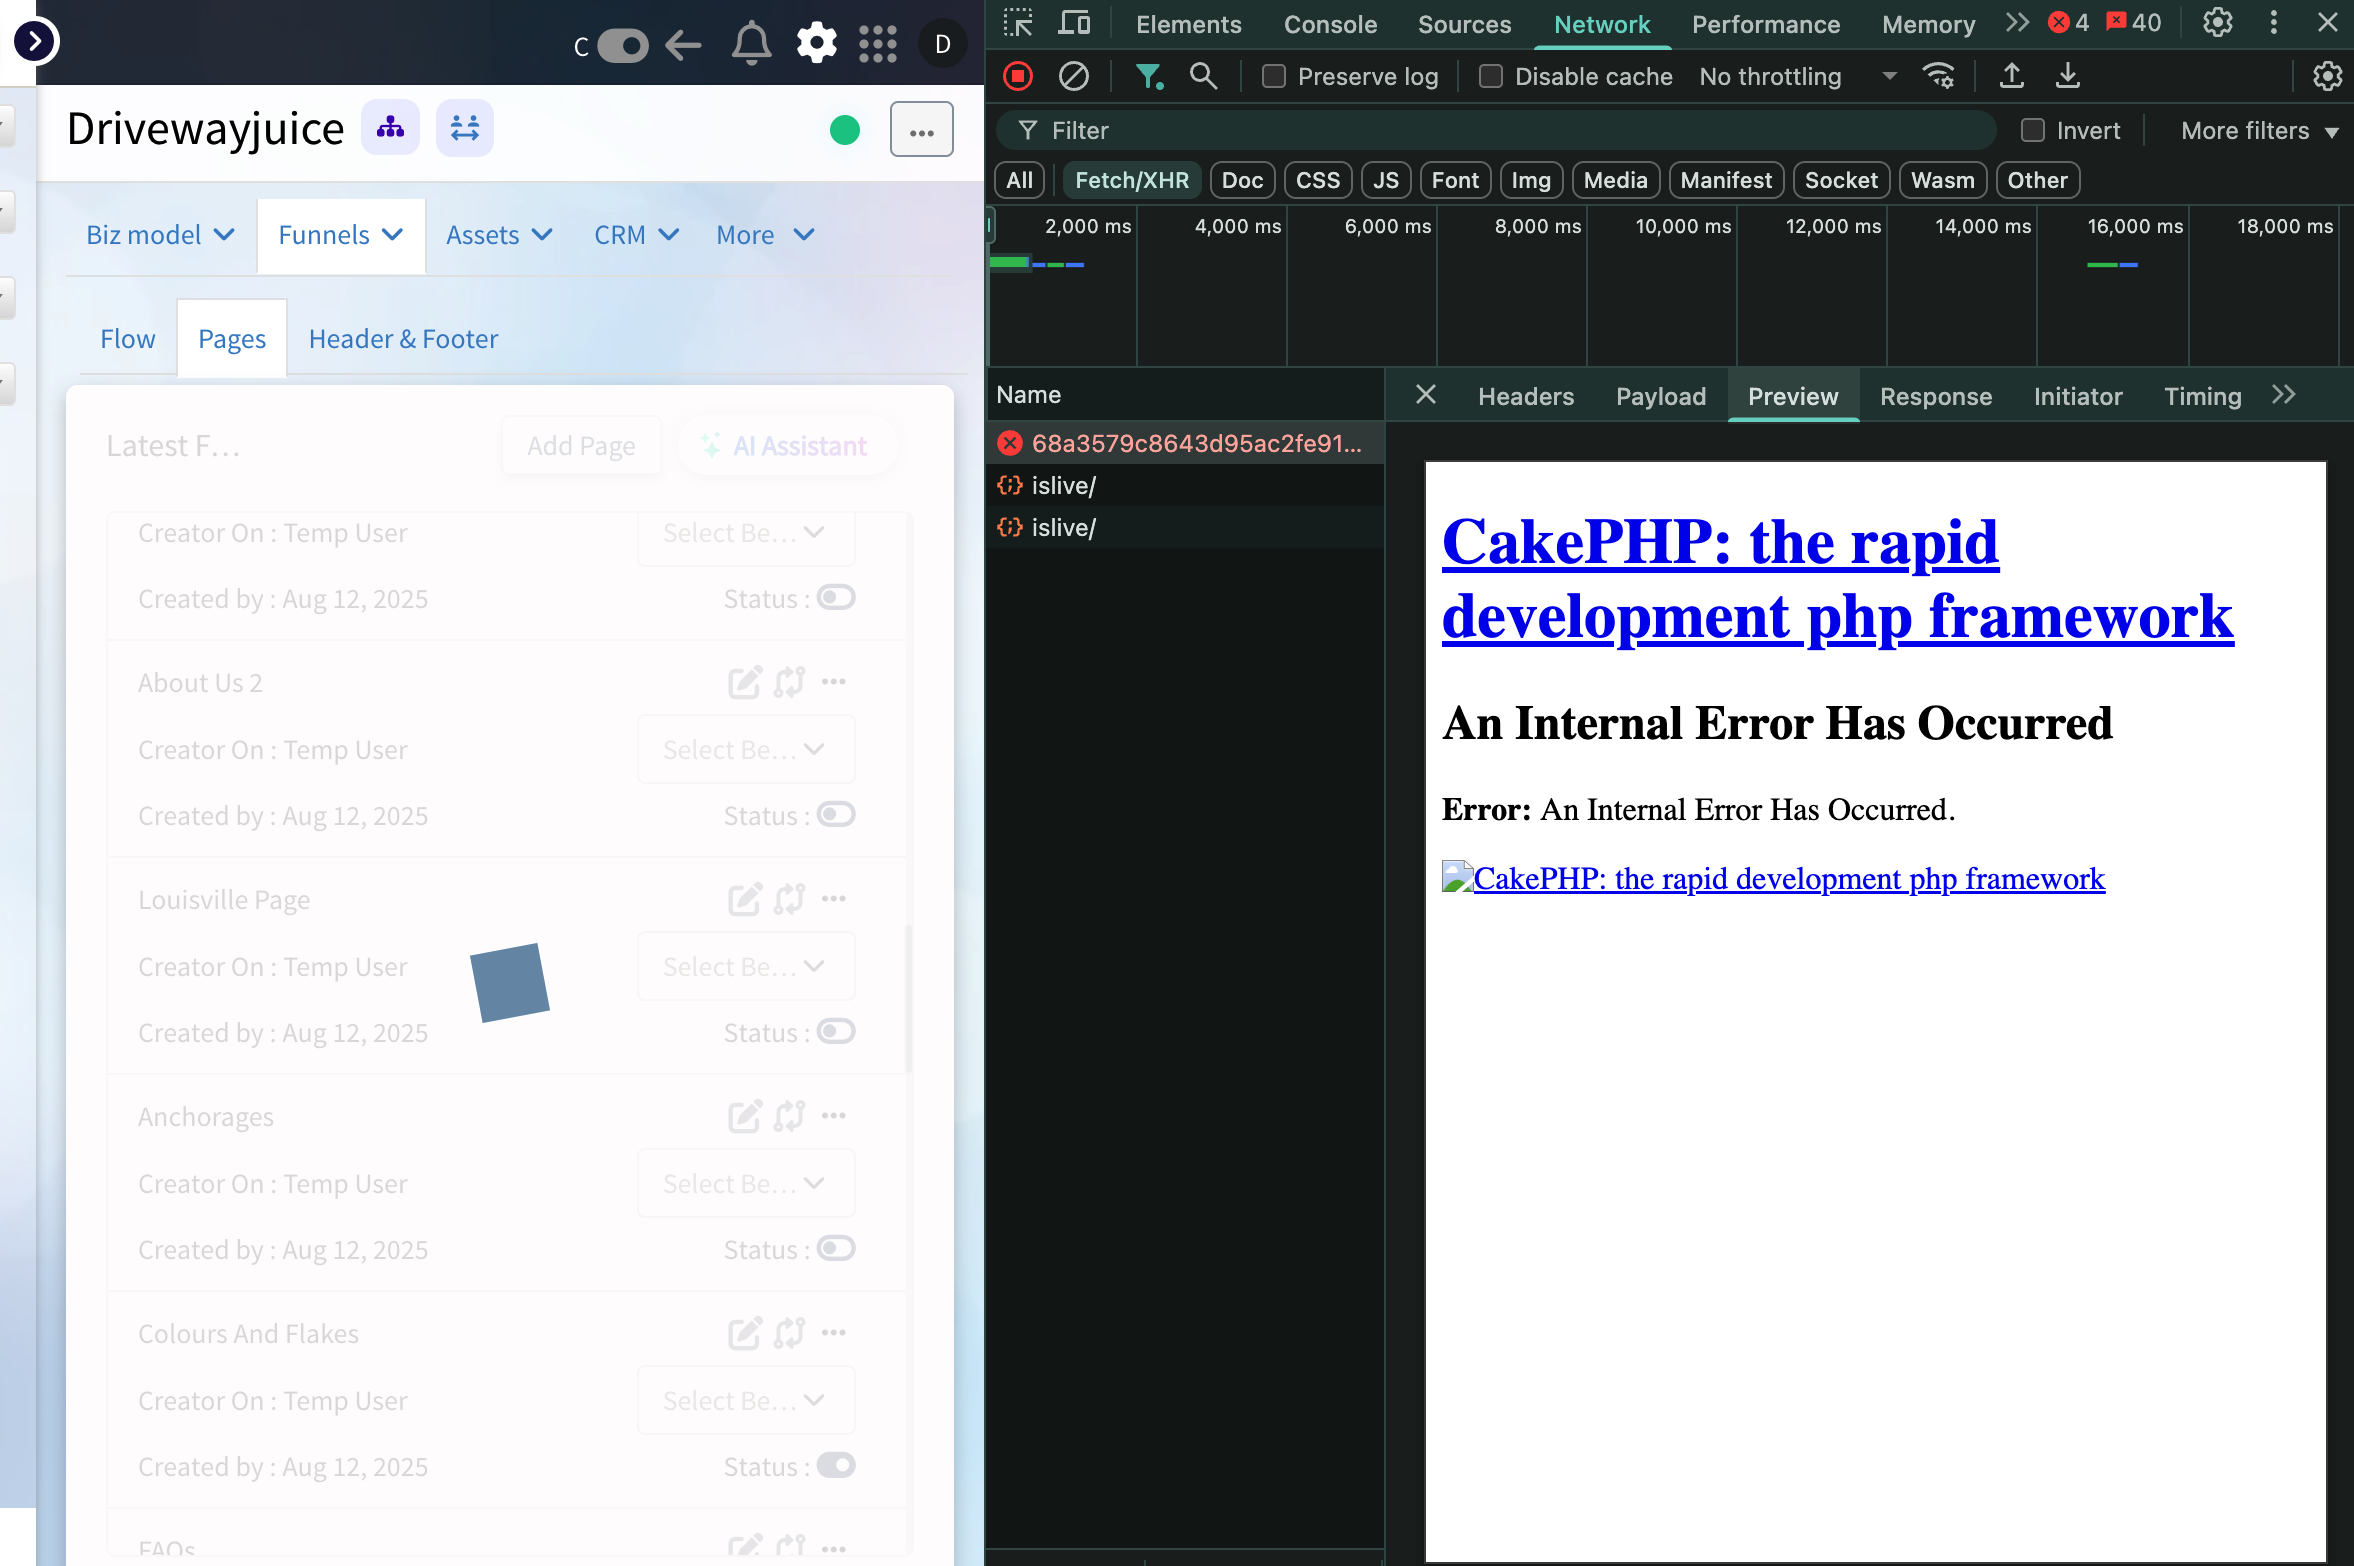
Task: Open the network search magnifier
Action: (1203, 76)
